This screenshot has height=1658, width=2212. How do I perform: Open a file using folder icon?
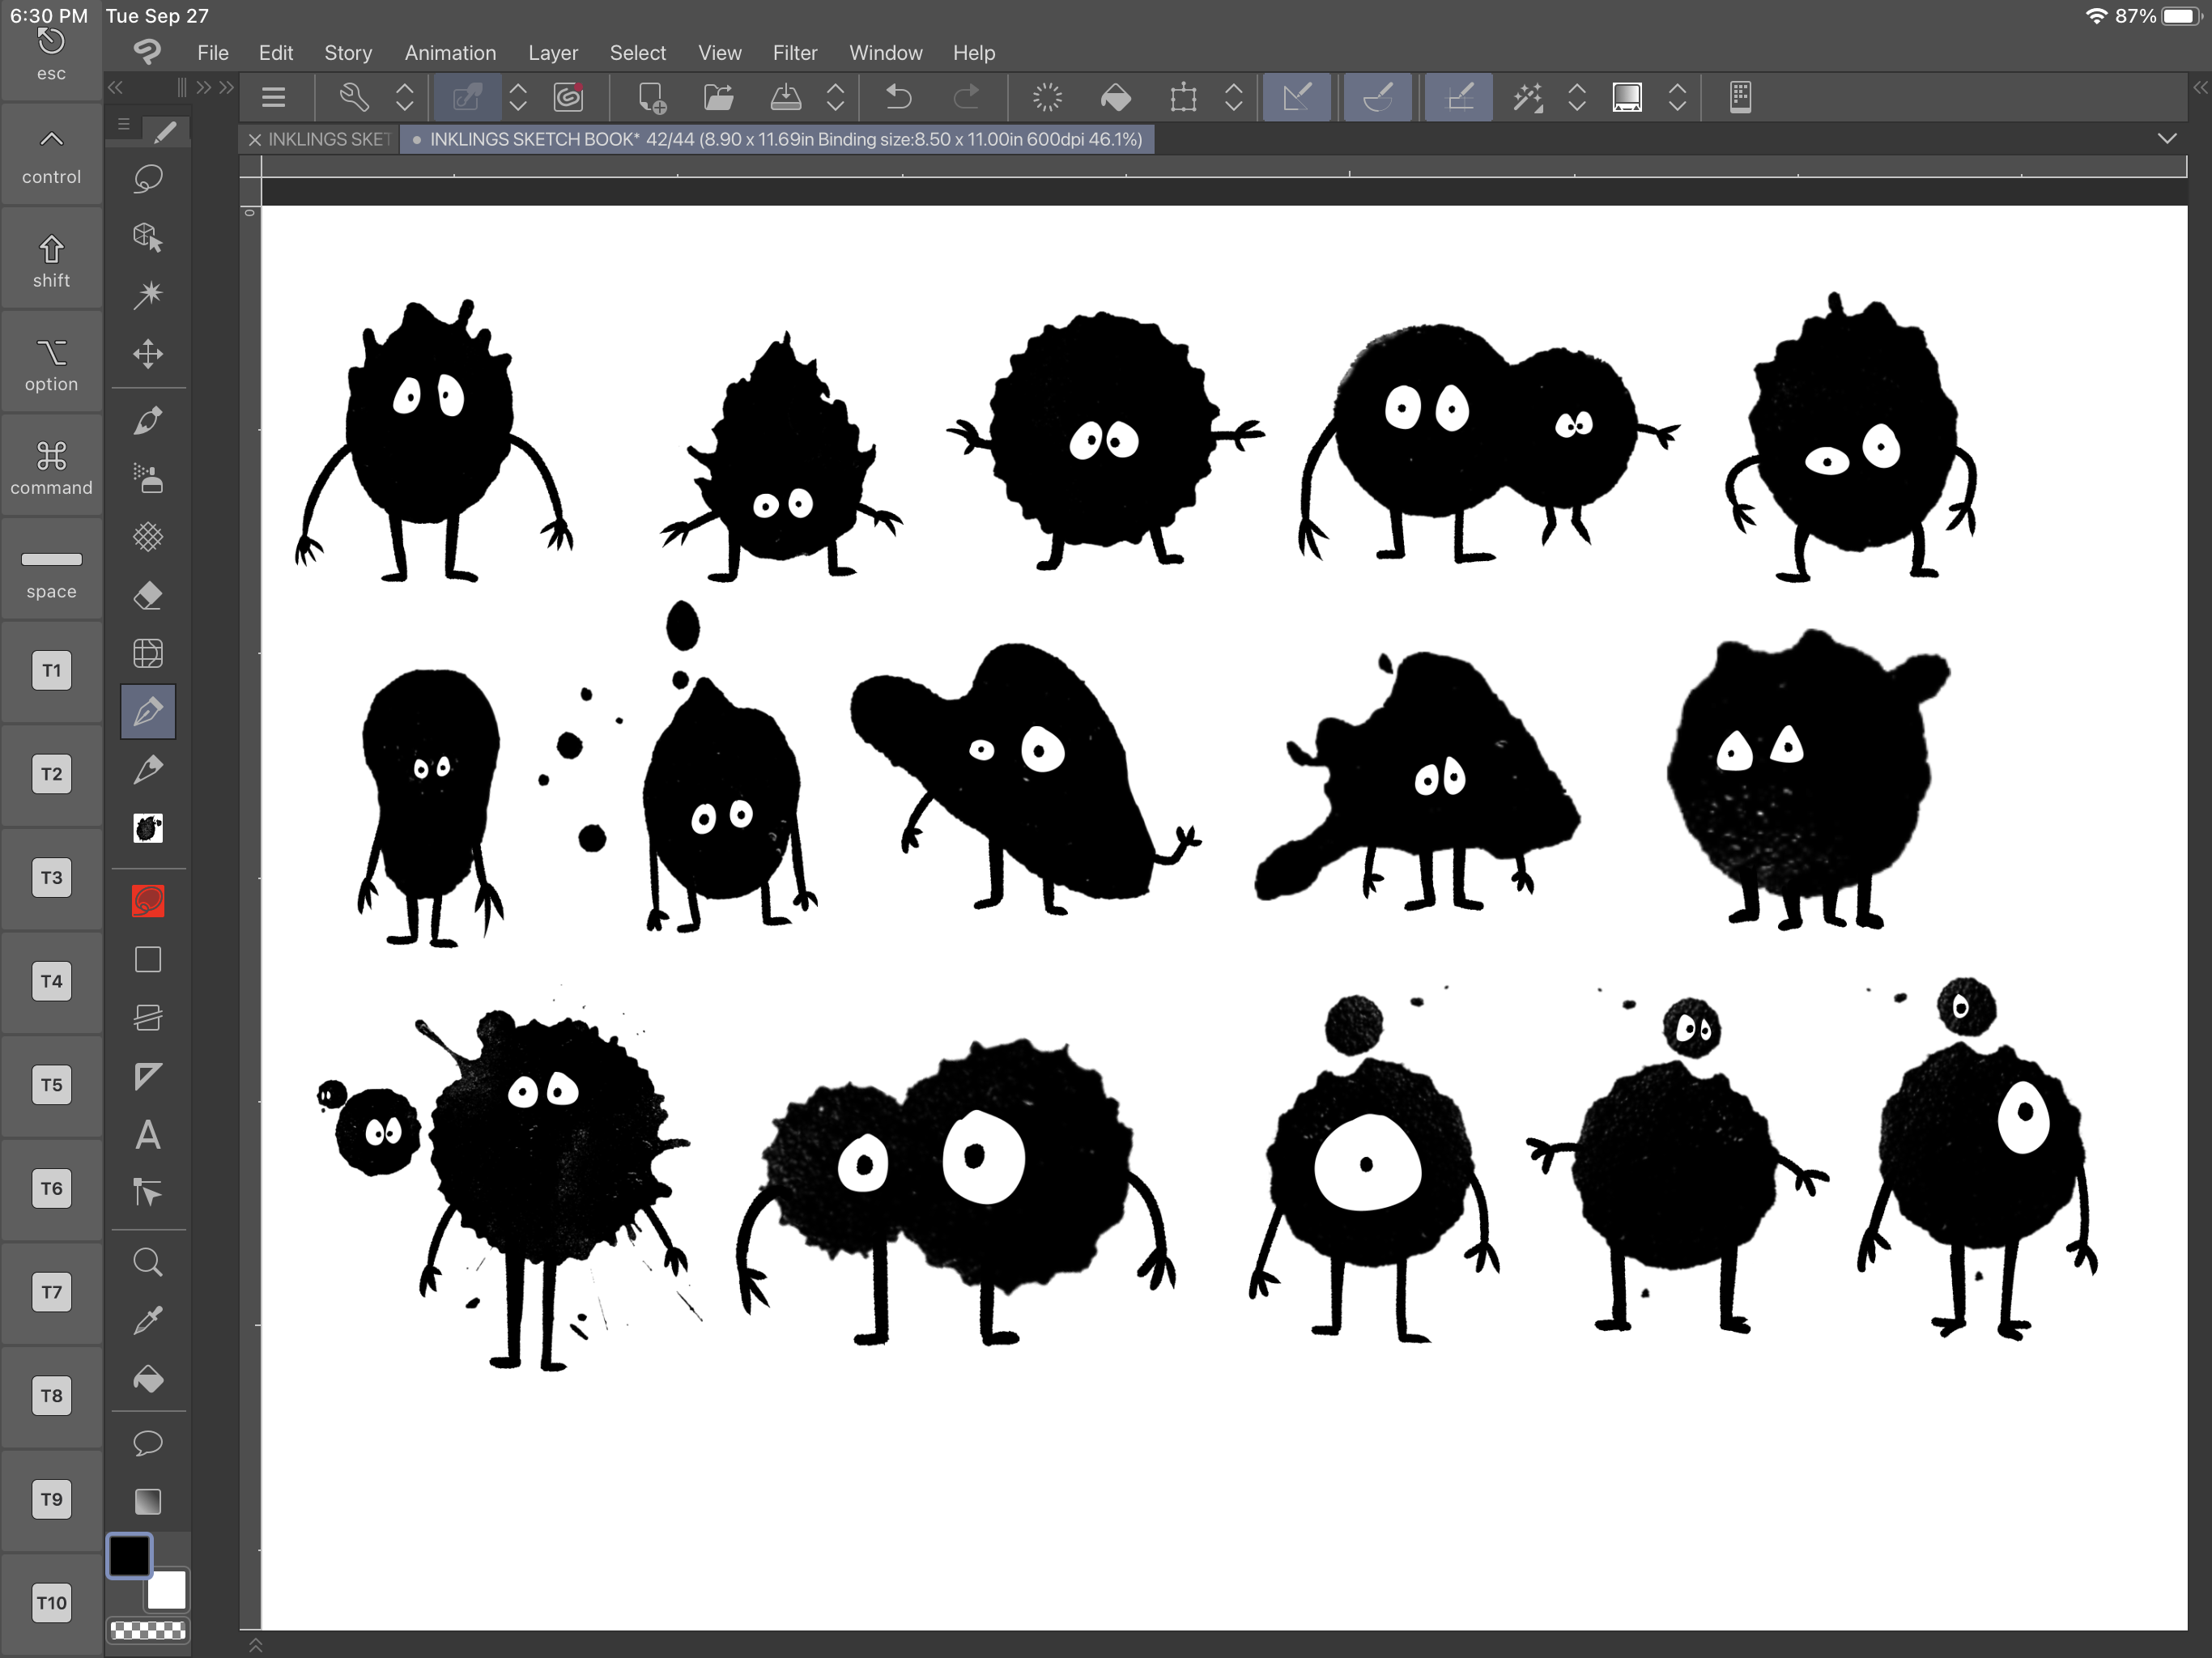718,97
